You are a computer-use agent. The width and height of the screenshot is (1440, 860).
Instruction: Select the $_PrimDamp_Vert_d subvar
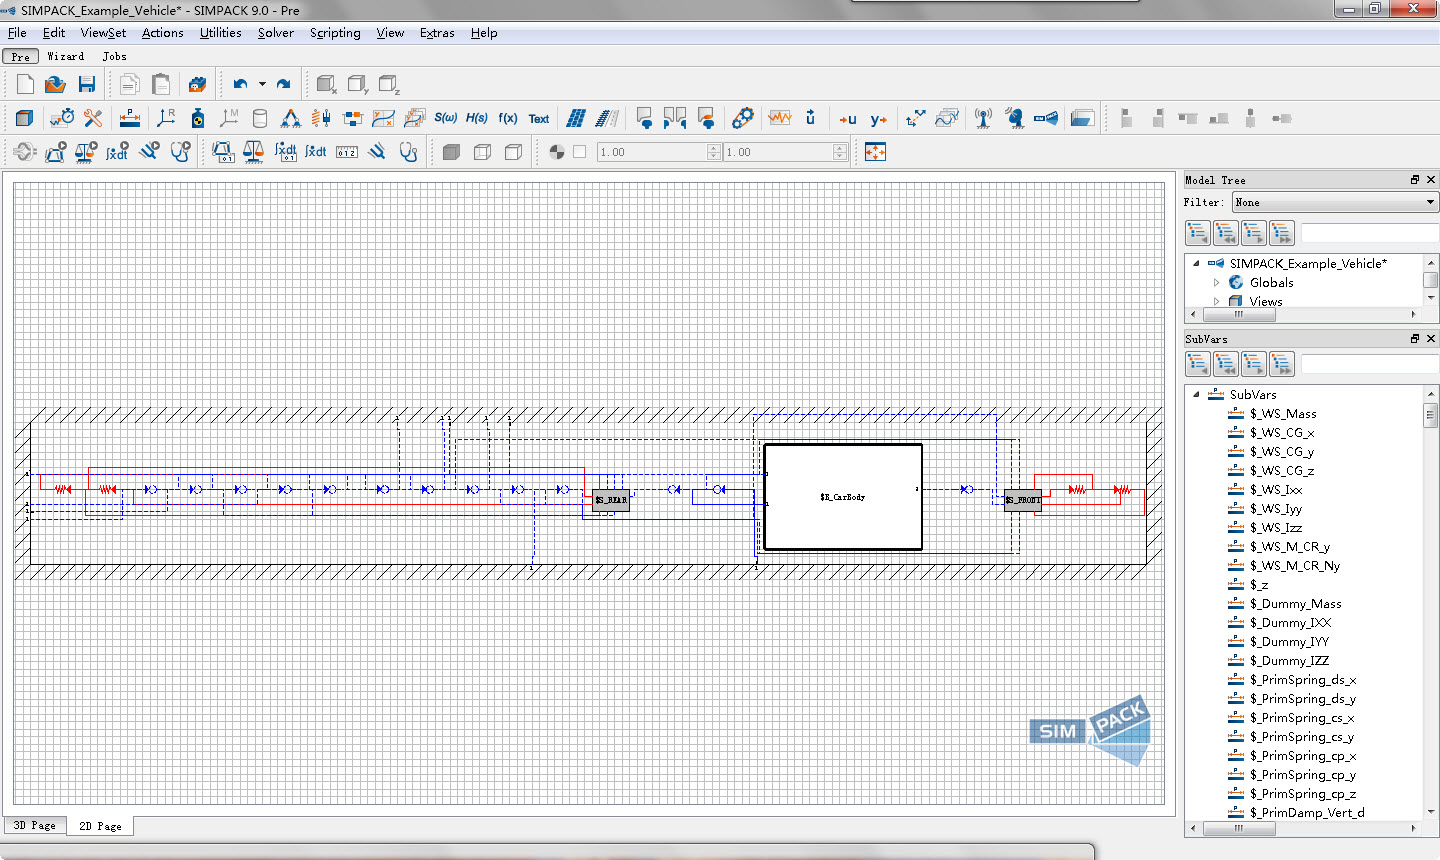click(1307, 813)
